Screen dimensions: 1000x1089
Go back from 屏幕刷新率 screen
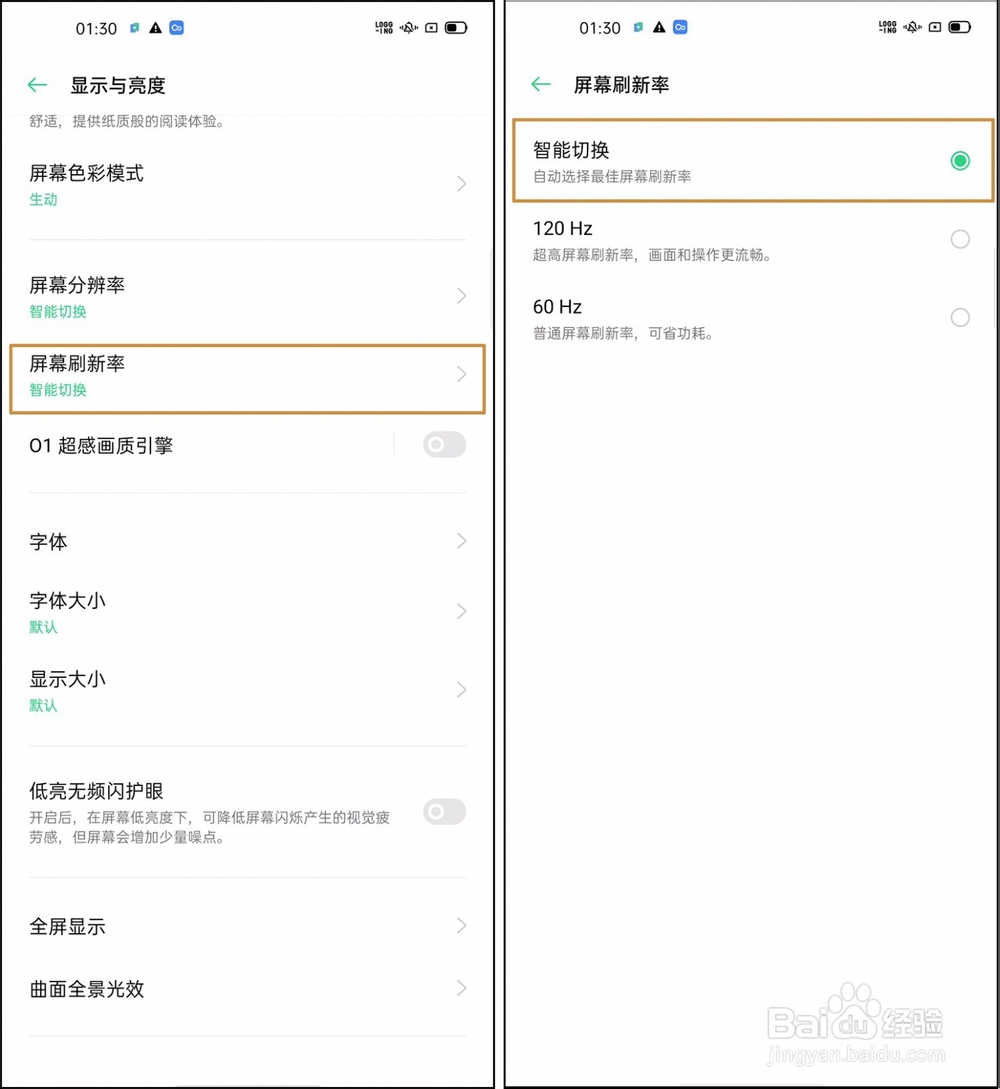541,85
